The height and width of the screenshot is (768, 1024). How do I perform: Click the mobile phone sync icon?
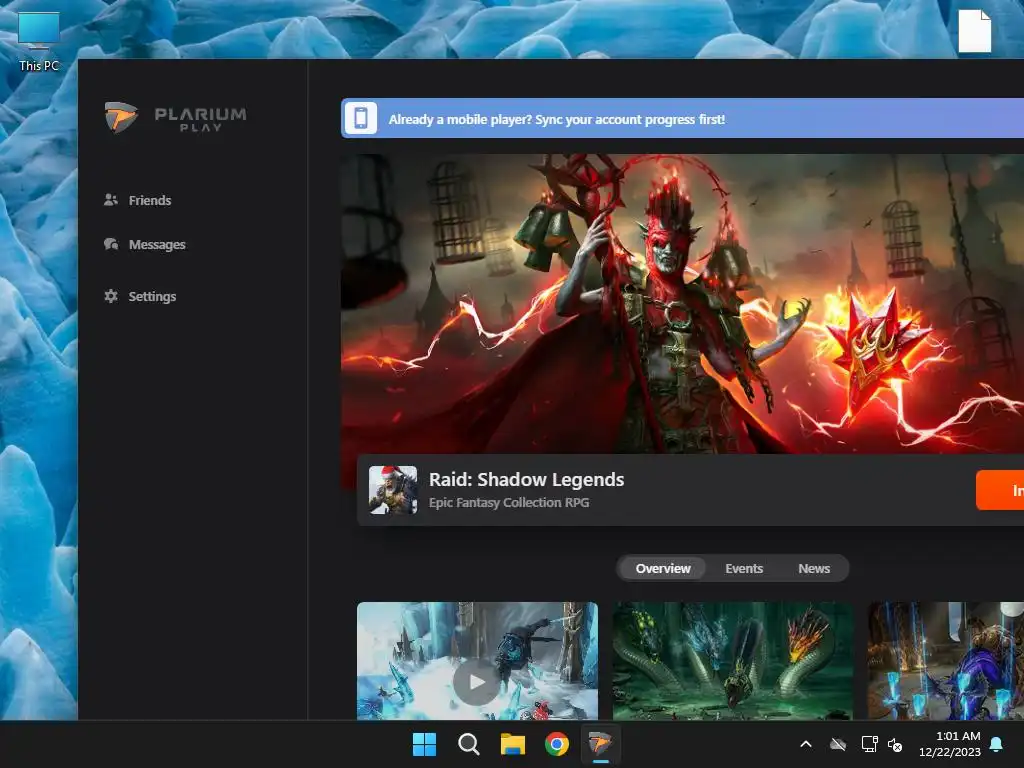pos(360,118)
